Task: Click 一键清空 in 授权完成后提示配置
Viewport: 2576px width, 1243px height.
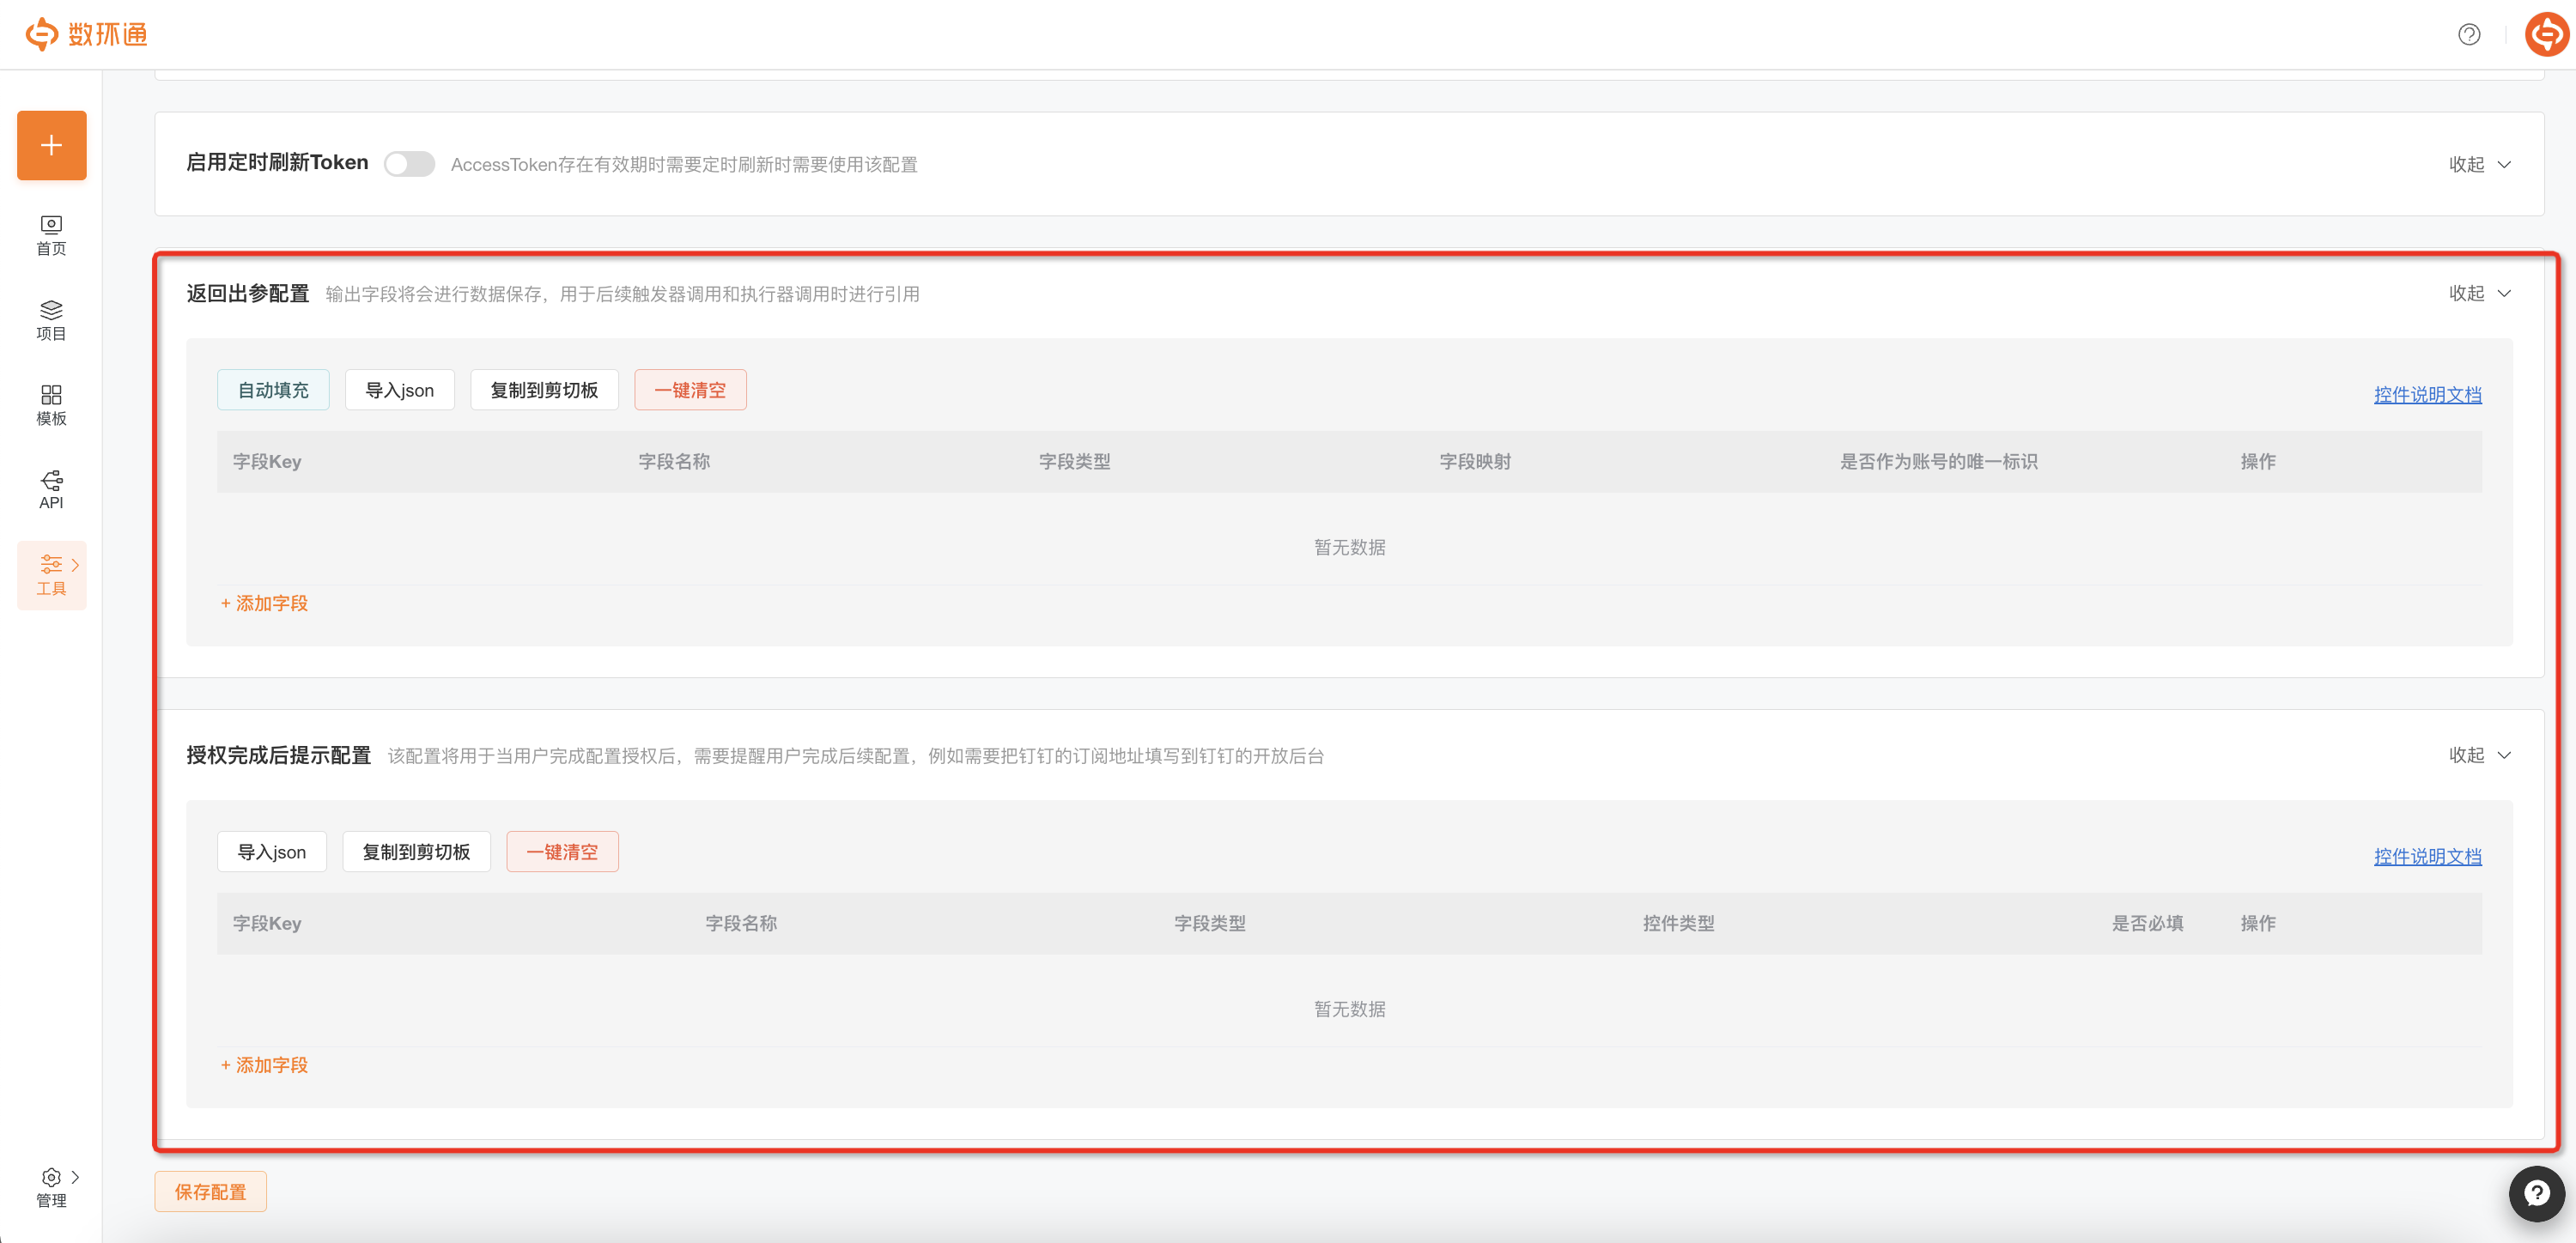Action: coord(562,852)
